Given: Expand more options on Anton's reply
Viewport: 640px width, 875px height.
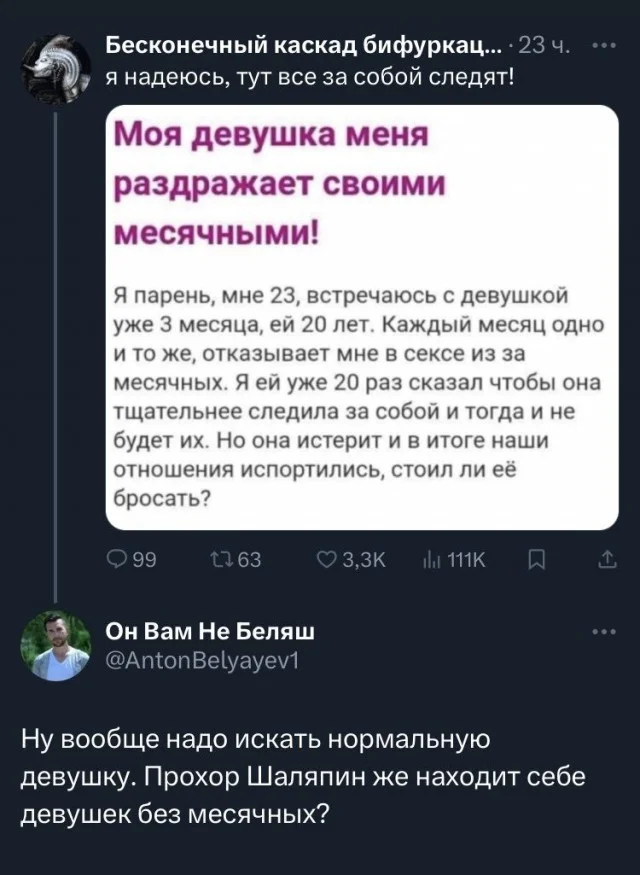Looking at the screenshot, I should (x=605, y=631).
